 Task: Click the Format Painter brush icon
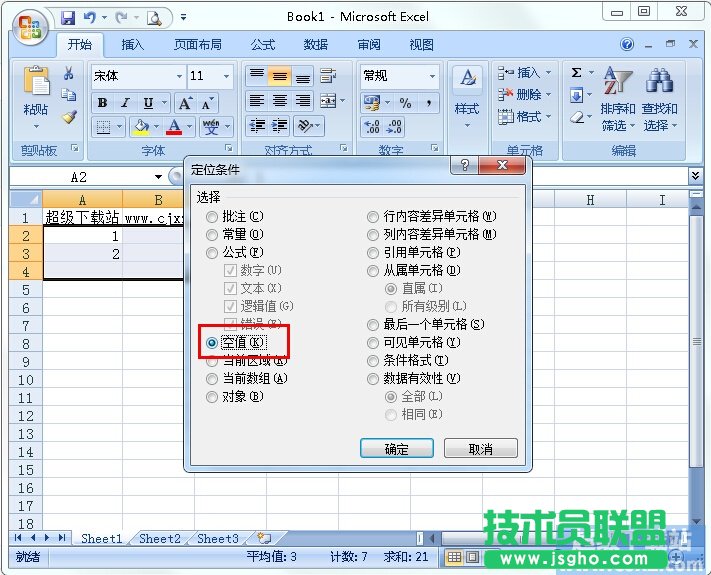tap(69, 117)
